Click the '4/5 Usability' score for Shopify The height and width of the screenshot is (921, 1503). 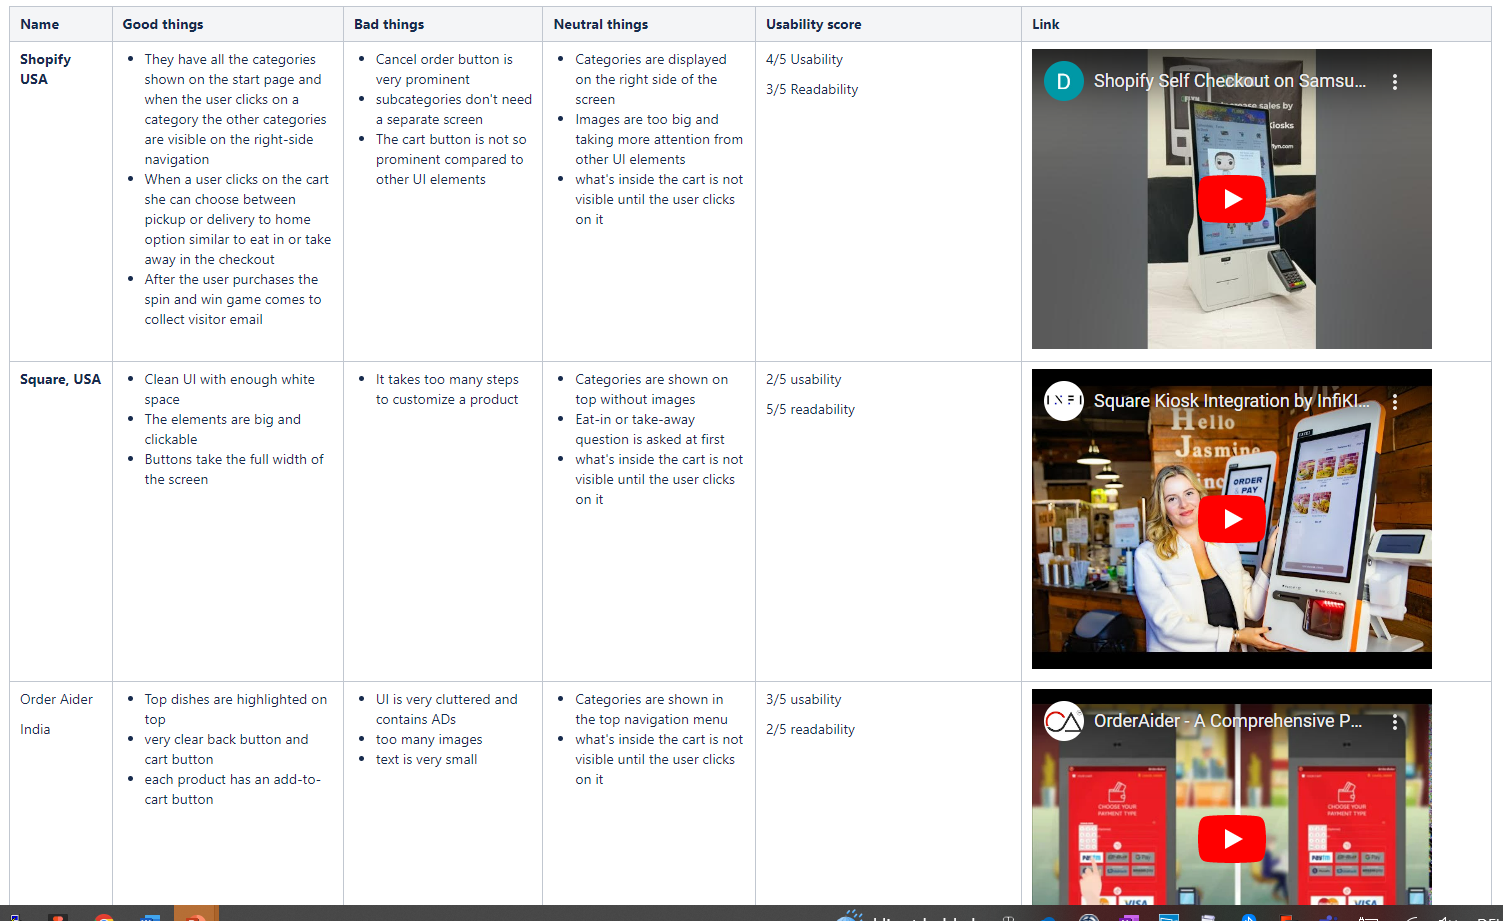coord(805,59)
